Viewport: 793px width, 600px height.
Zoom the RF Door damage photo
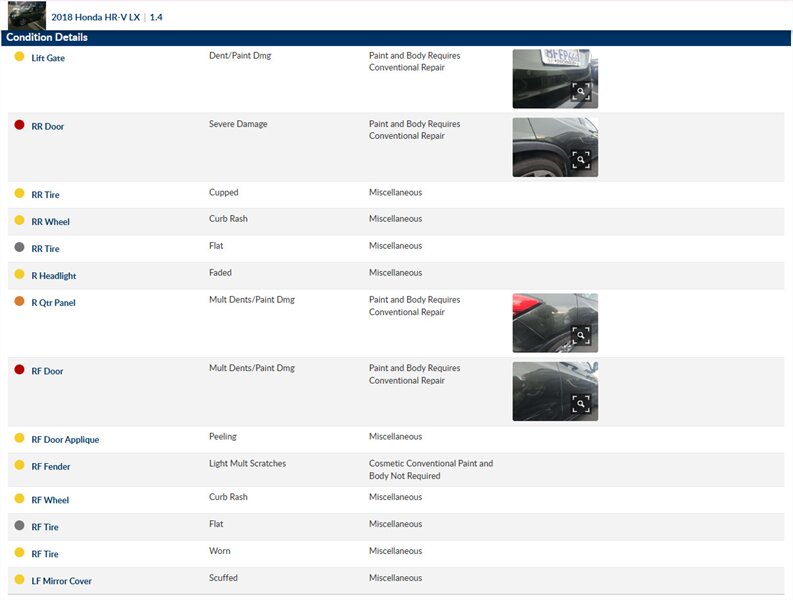tap(581, 404)
